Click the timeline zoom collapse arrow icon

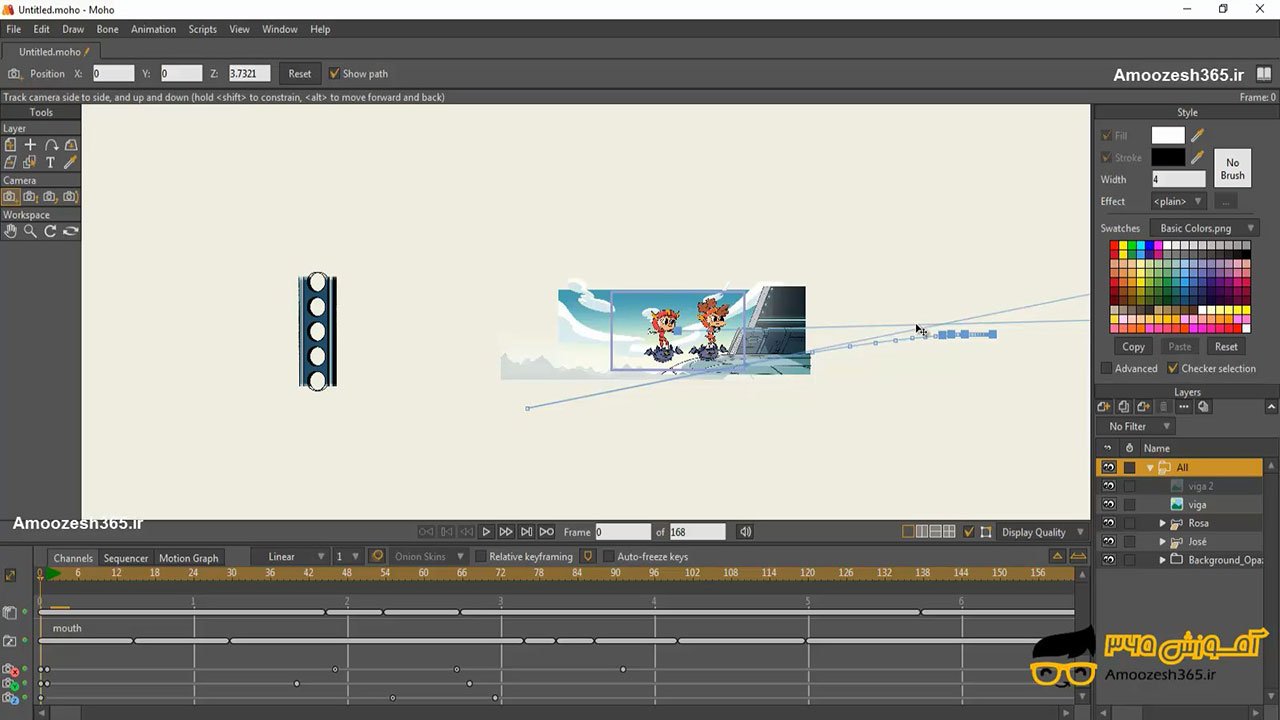click(1057, 556)
